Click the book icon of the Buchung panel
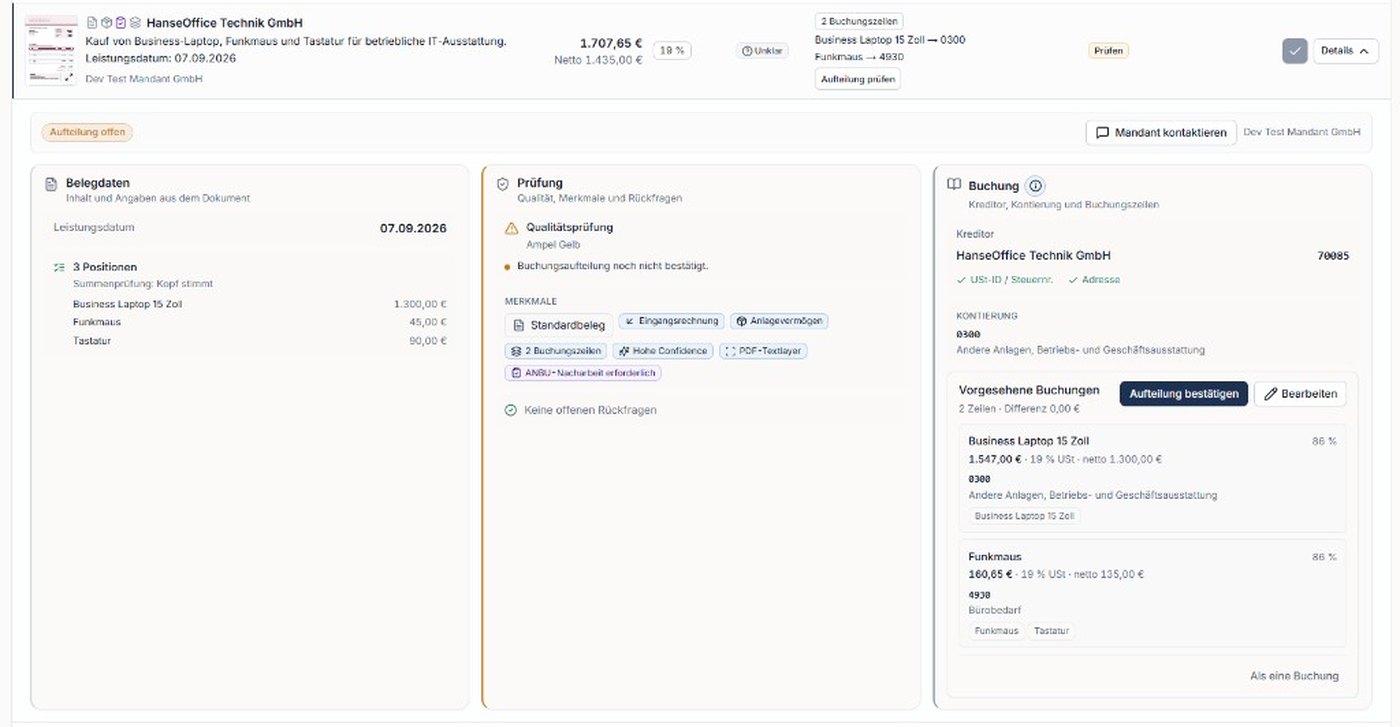Image resolution: width=1400 pixels, height=727 pixels. pos(954,185)
